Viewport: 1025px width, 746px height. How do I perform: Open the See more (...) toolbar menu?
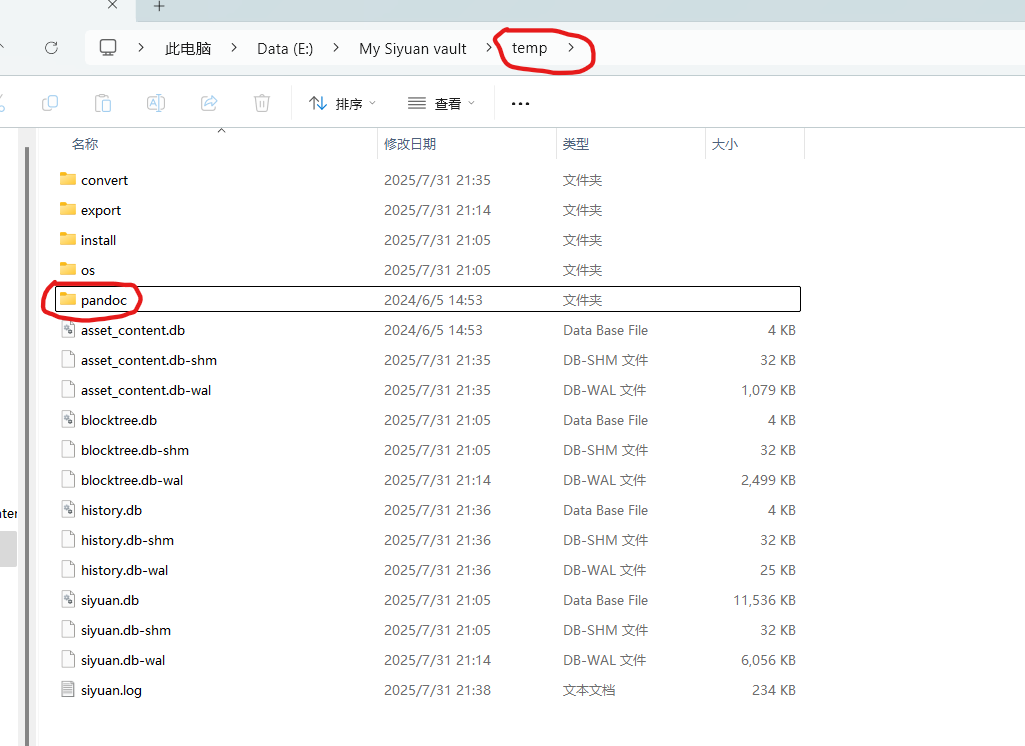(x=520, y=103)
